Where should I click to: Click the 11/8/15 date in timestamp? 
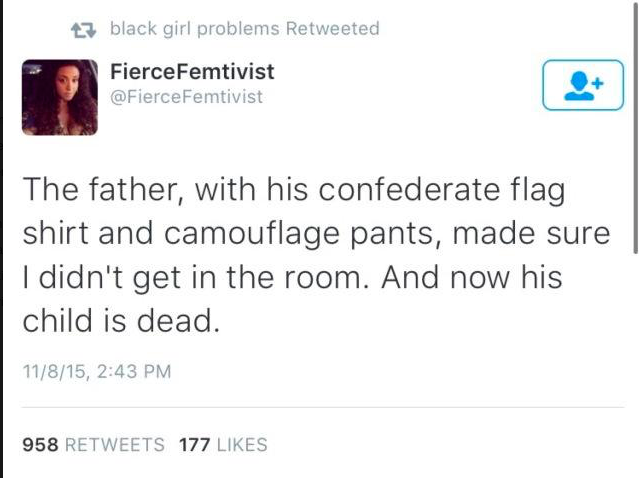(x=53, y=372)
